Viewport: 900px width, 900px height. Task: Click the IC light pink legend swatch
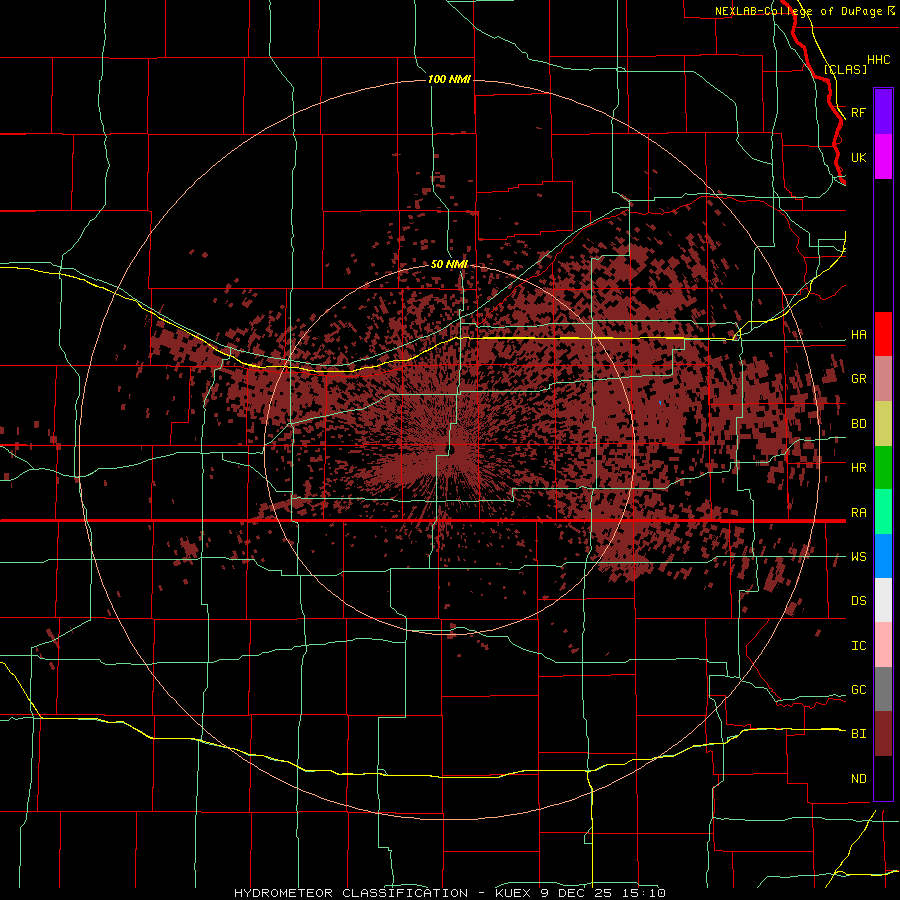click(x=883, y=645)
